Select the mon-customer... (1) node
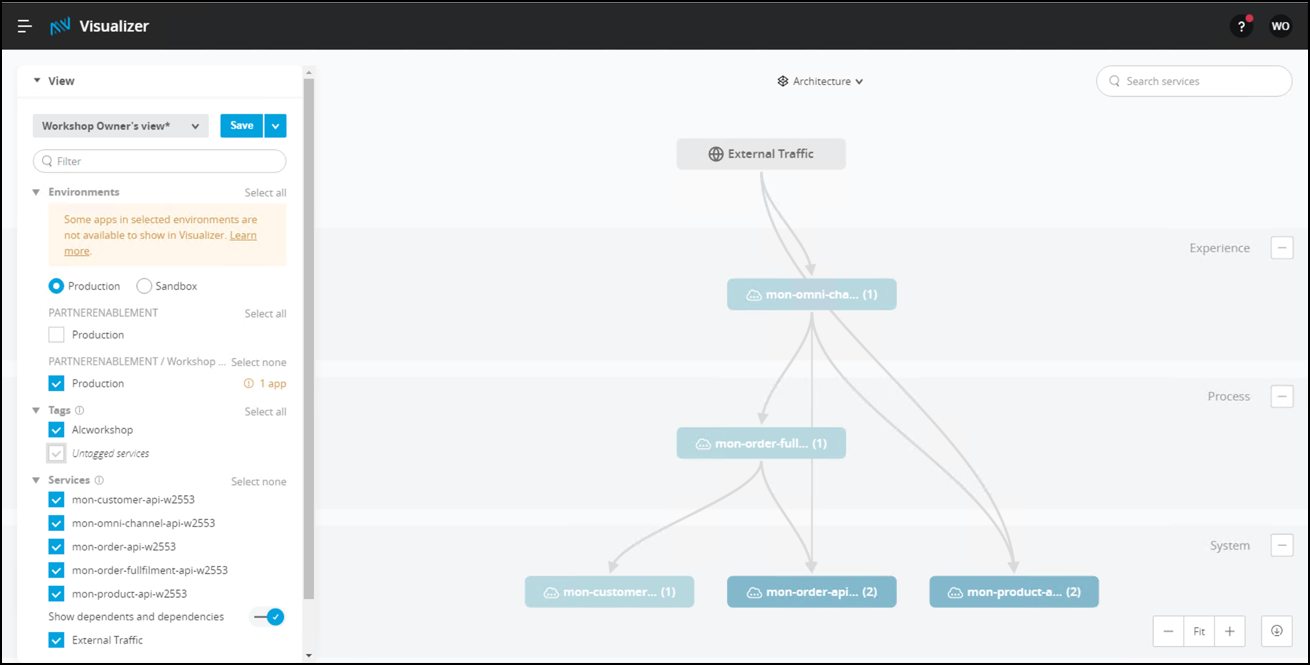The height and width of the screenshot is (665, 1310). [609, 592]
